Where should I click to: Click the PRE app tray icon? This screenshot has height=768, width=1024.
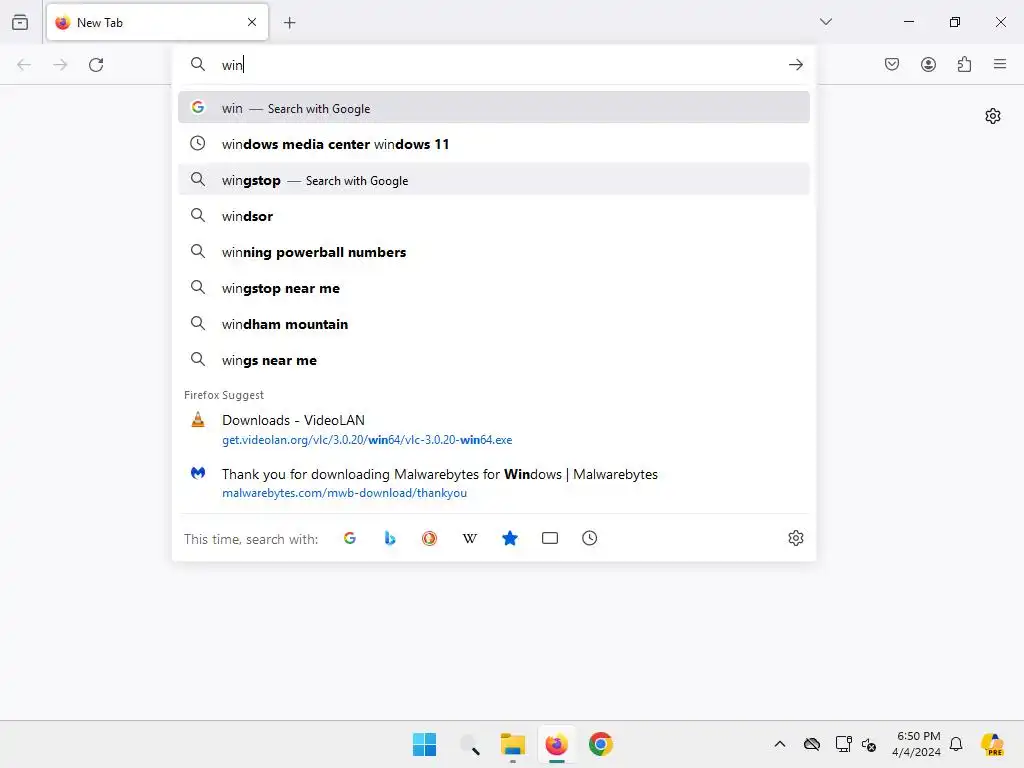click(992, 744)
